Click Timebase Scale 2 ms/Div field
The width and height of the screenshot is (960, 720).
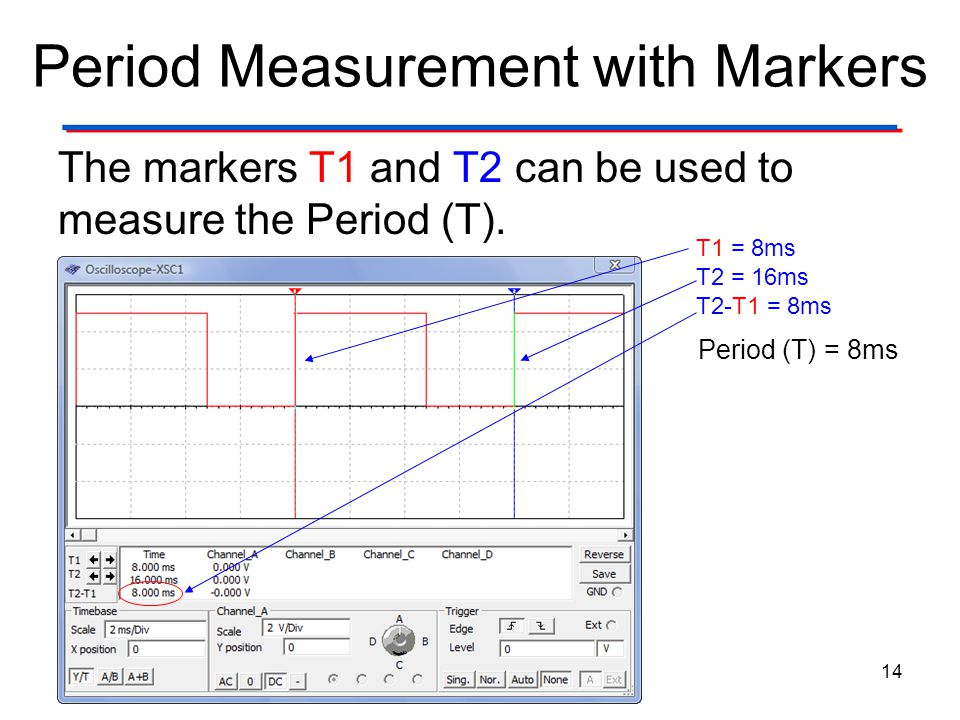156,629
